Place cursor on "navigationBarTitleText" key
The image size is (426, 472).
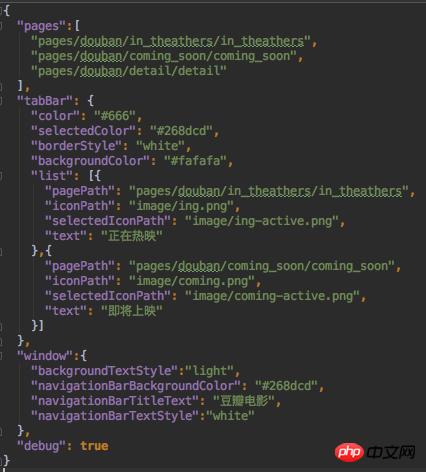tap(115, 401)
